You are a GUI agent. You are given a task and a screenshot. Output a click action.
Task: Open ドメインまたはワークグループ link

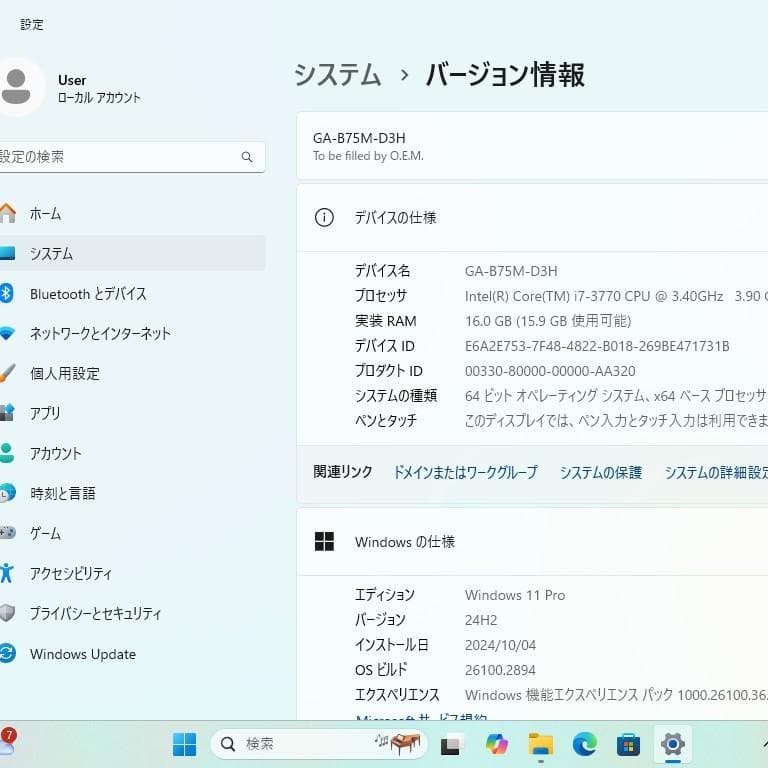(x=465, y=472)
